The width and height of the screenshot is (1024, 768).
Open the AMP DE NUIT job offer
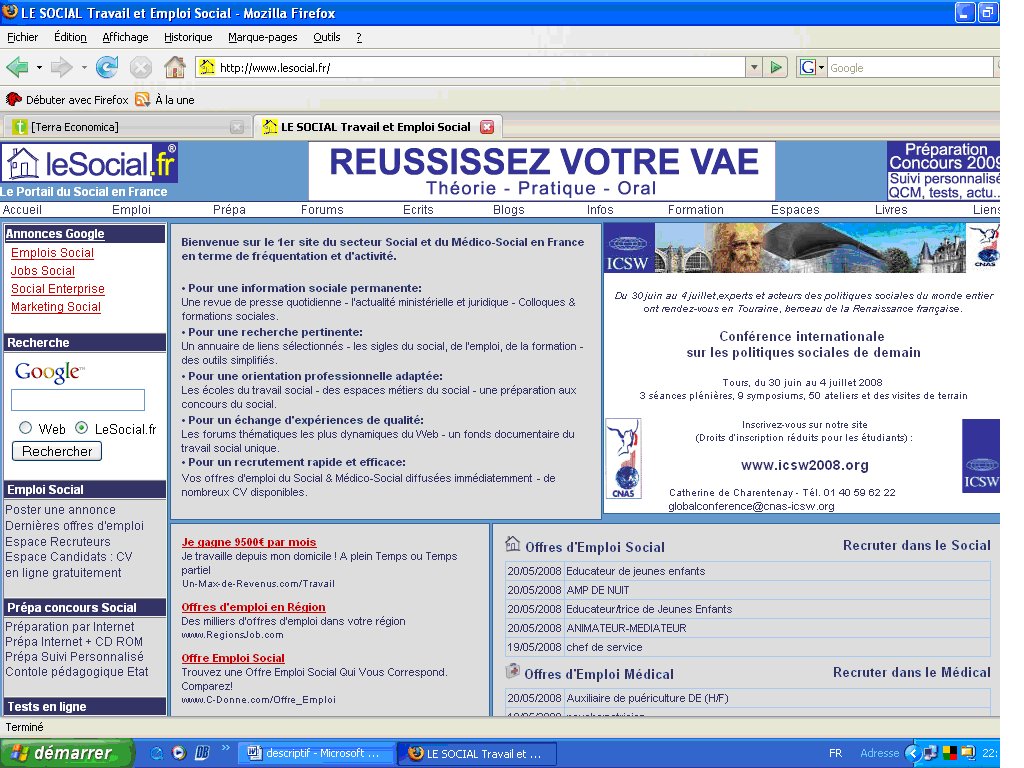click(598, 590)
